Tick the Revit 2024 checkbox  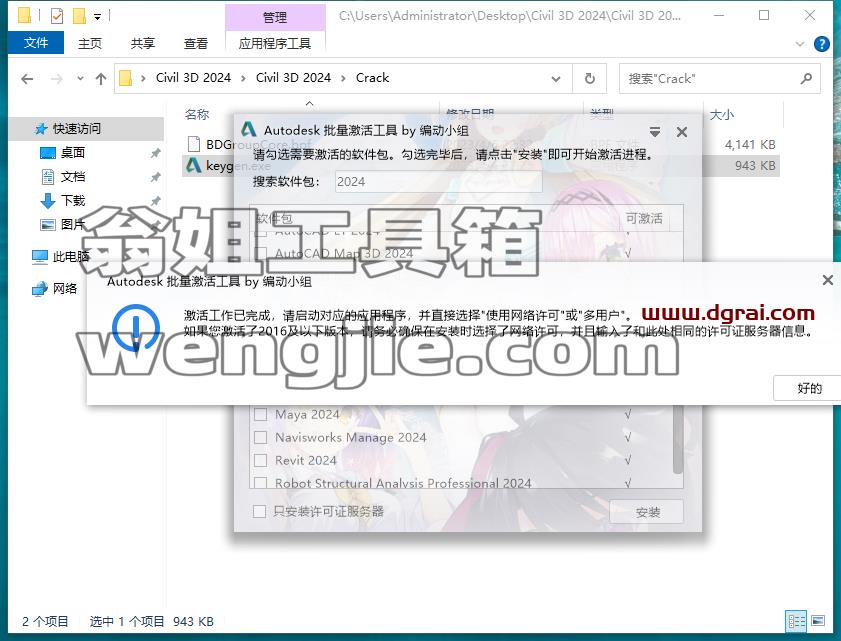click(260, 460)
